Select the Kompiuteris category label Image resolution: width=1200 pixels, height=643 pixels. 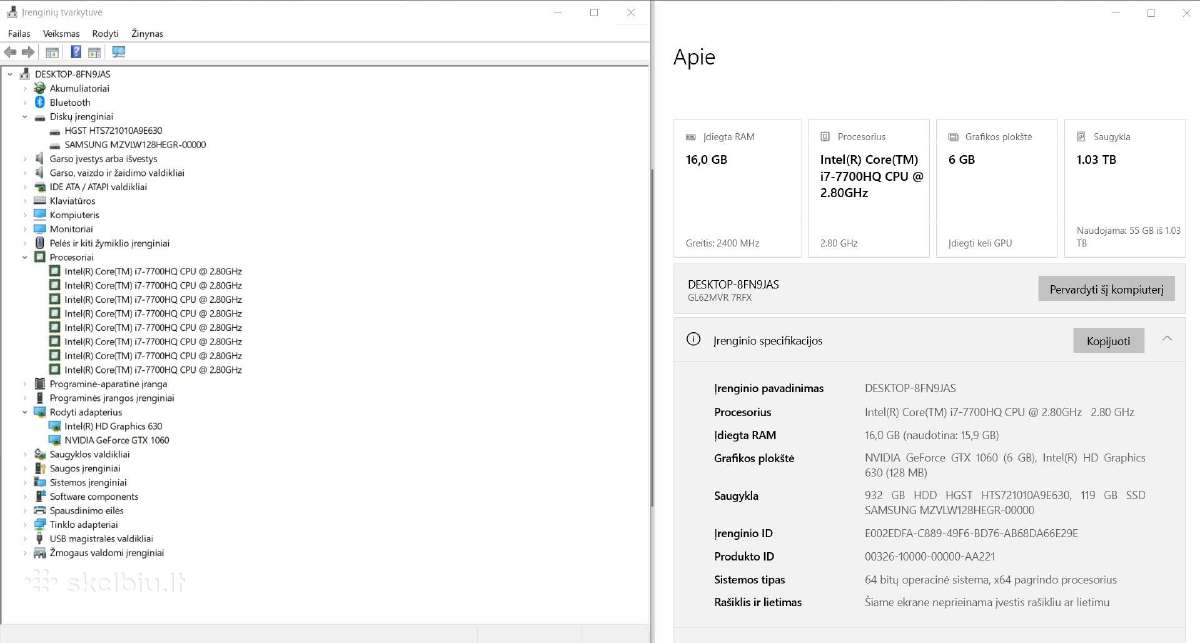click(75, 214)
